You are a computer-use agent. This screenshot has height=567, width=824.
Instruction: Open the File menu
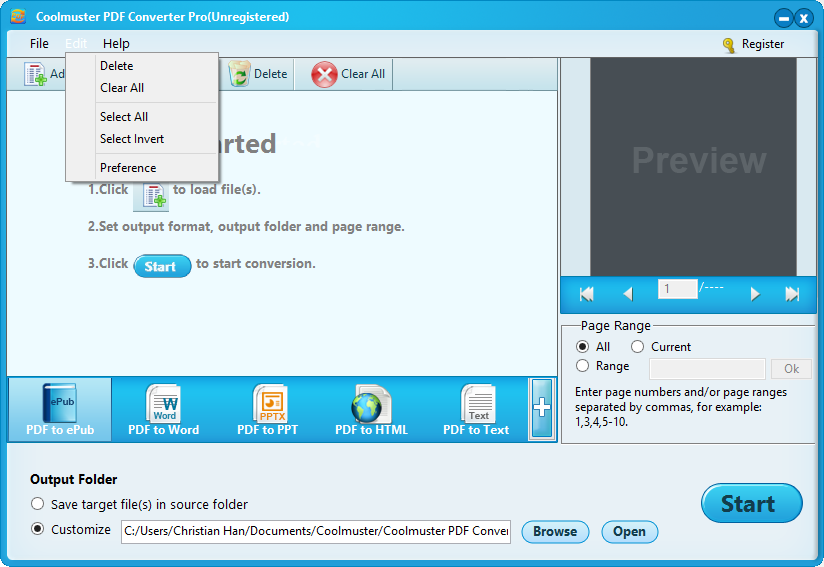pyautogui.click(x=39, y=44)
